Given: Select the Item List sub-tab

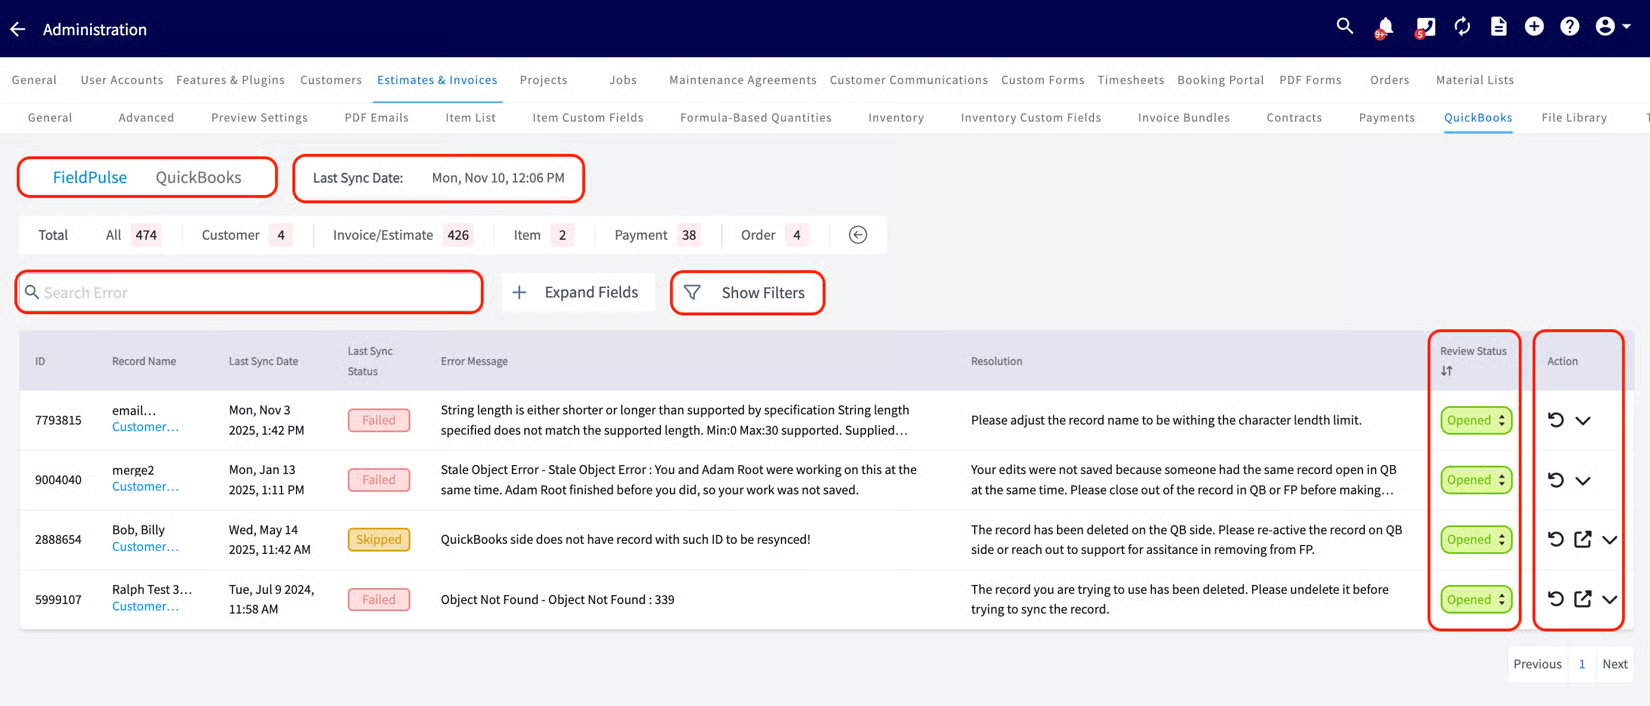Looking at the screenshot, I should click(470, 117).
